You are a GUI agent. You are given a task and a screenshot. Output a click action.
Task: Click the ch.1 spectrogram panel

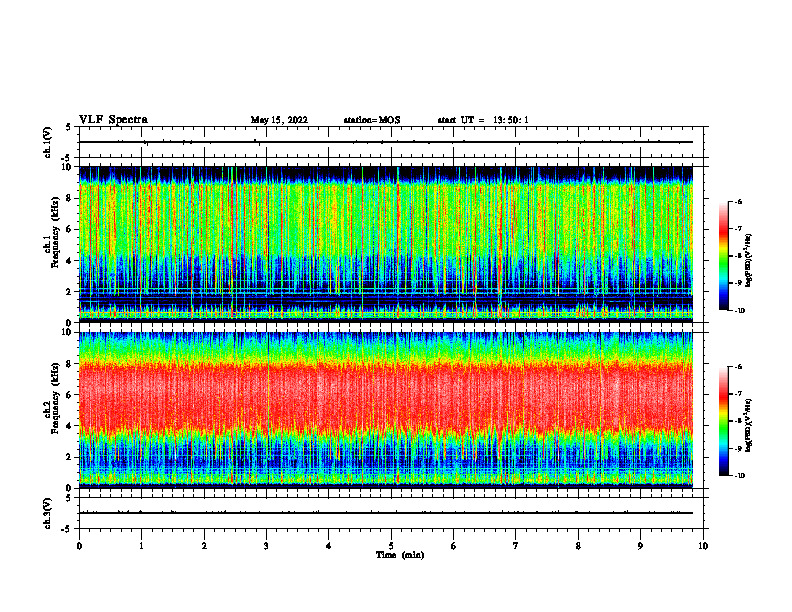point(386,244)
